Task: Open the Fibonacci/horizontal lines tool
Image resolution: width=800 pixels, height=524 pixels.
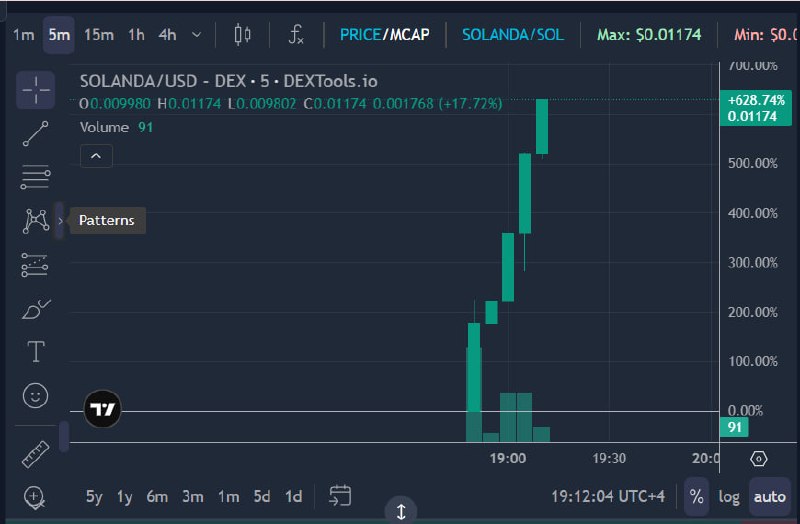Action: pyautogui.click(x=36, y=177)
